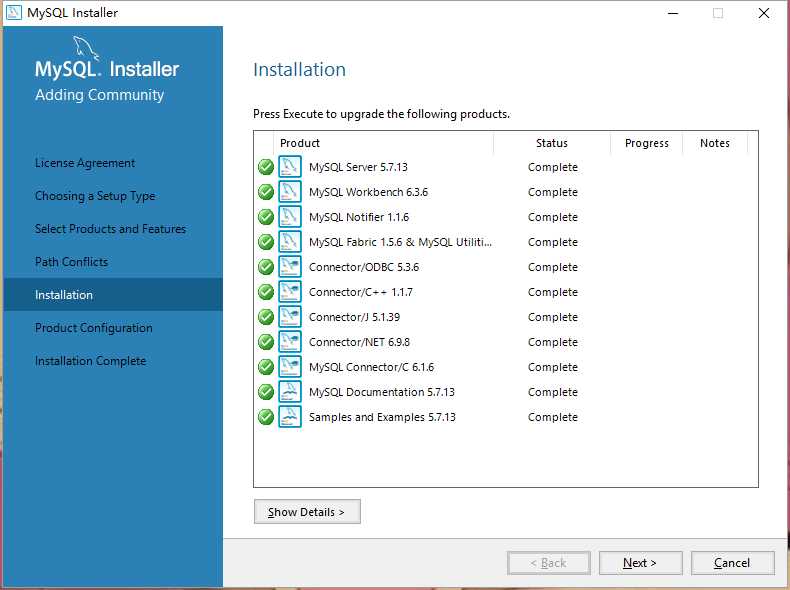This screenshot has width=790, height=590.
Task: Click the Connector/NET 6.9.8 product icon
Action: coord(290,342)
